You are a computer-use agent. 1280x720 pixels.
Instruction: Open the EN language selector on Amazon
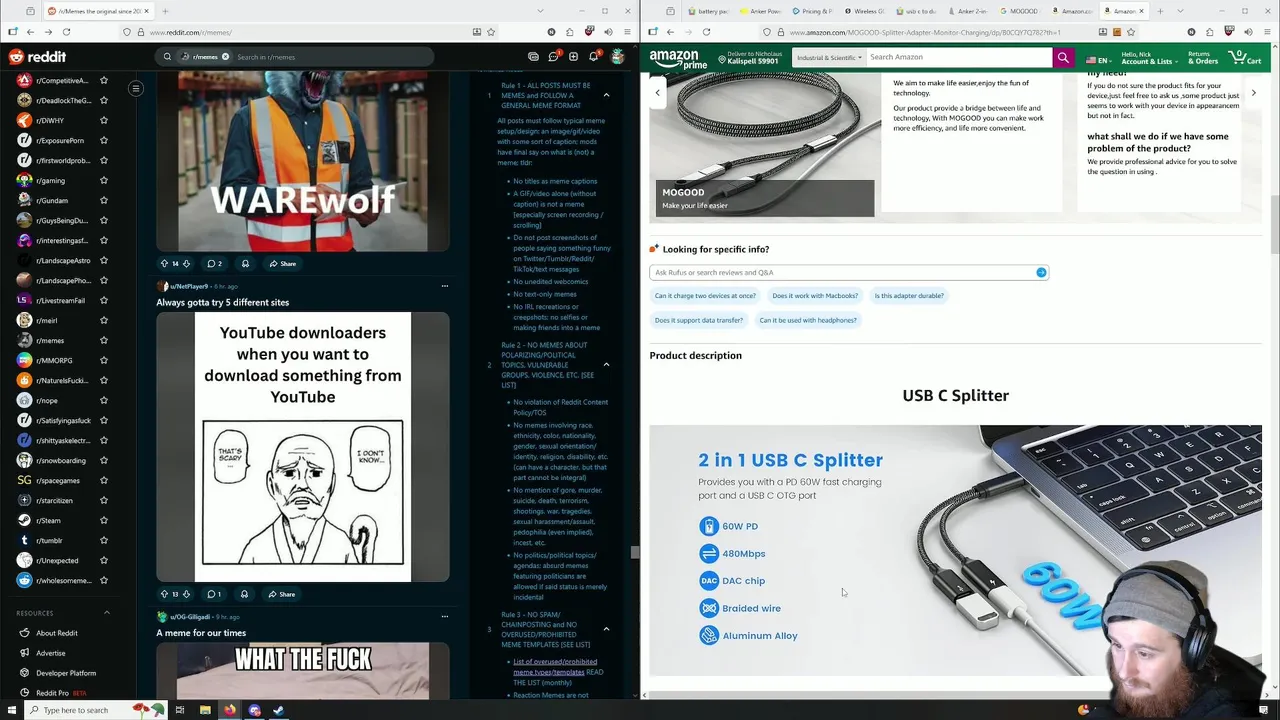(1098, 60)
